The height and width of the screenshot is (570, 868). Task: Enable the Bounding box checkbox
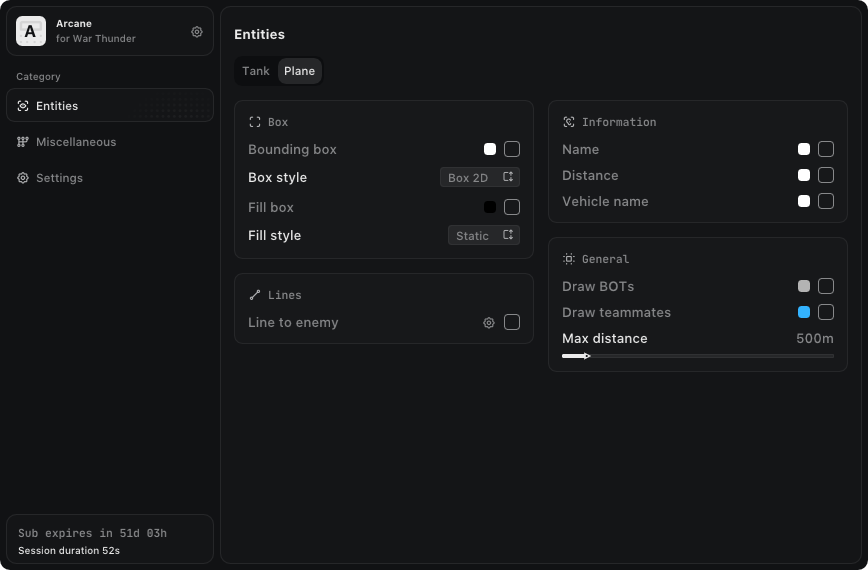point(512,149)
